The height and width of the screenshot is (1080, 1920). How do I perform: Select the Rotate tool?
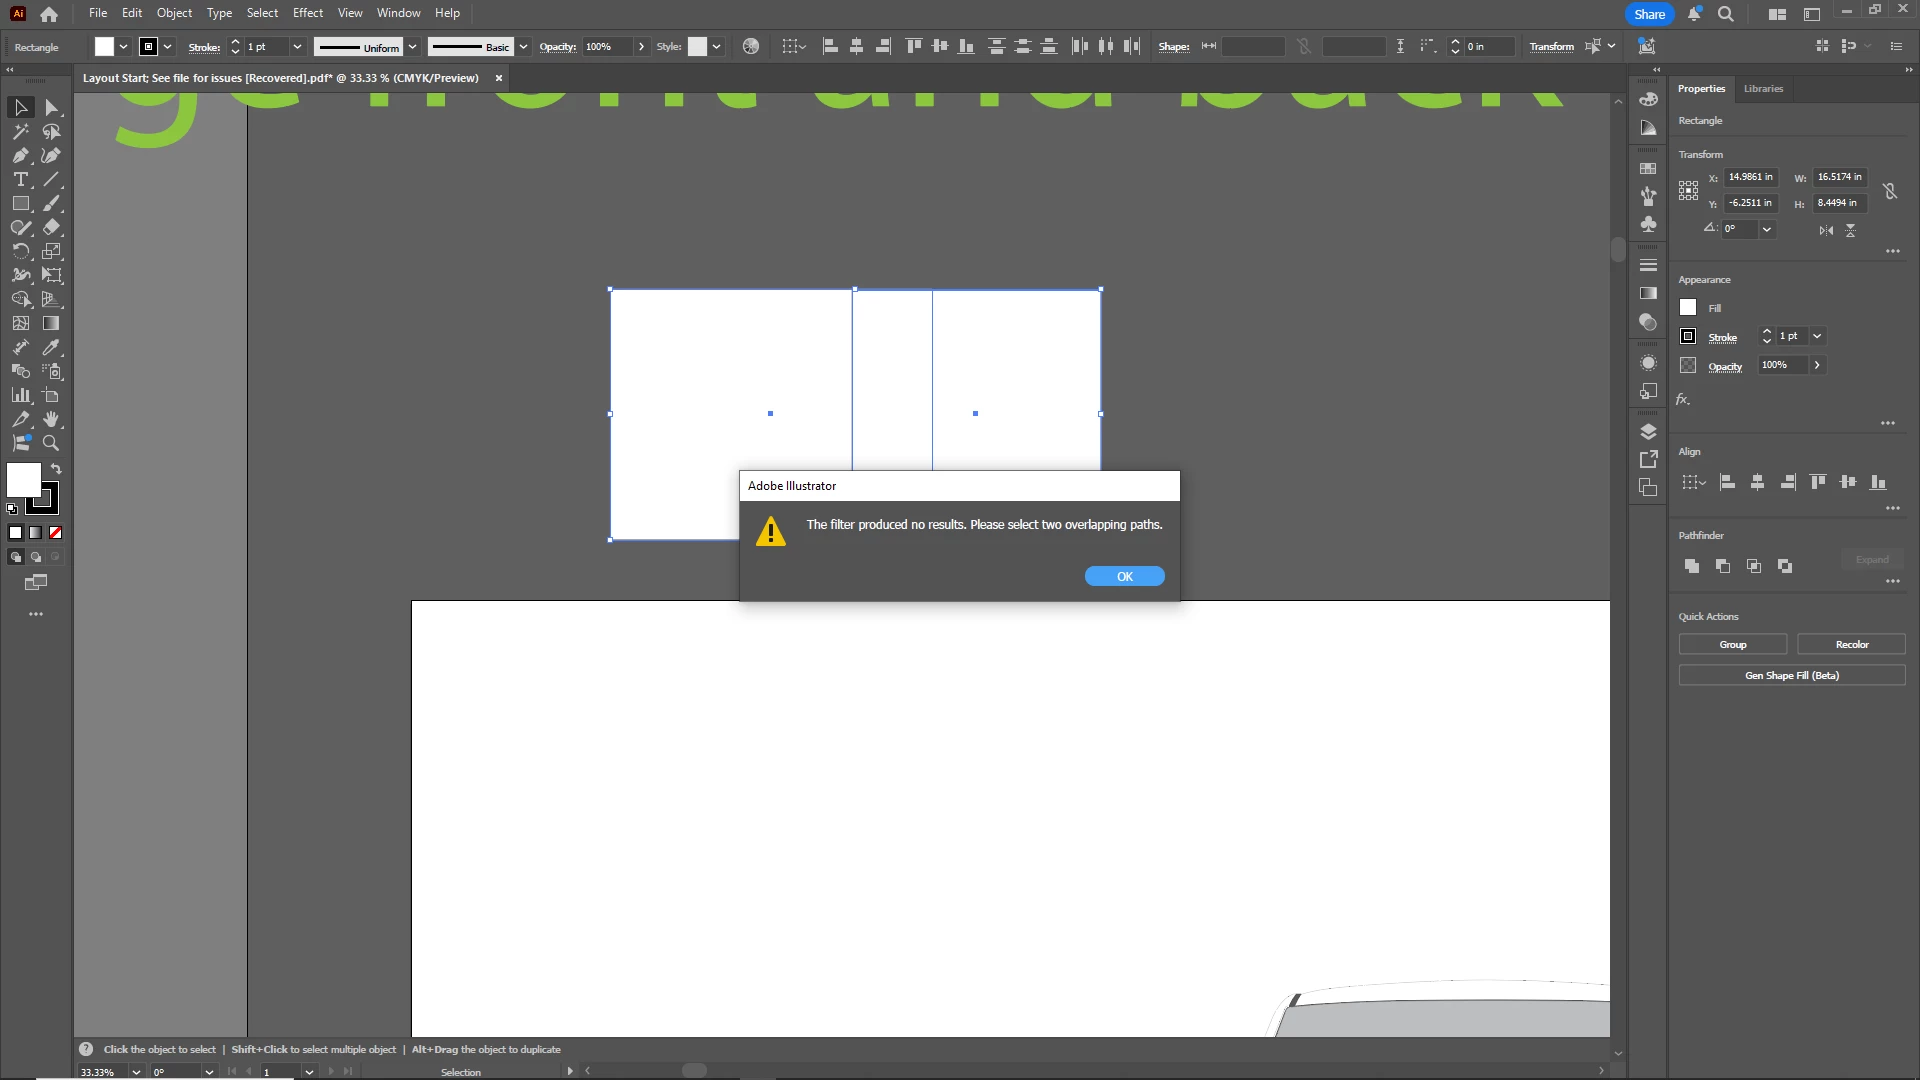(20, 251)
